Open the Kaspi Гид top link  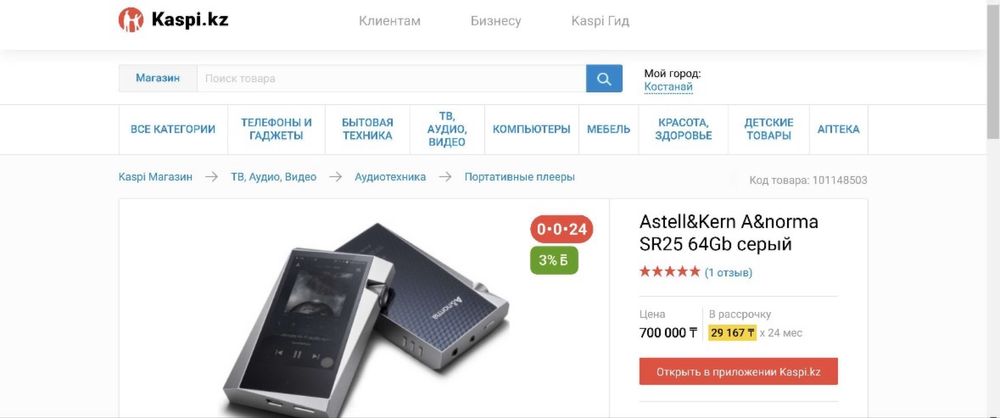pos(600,21)
